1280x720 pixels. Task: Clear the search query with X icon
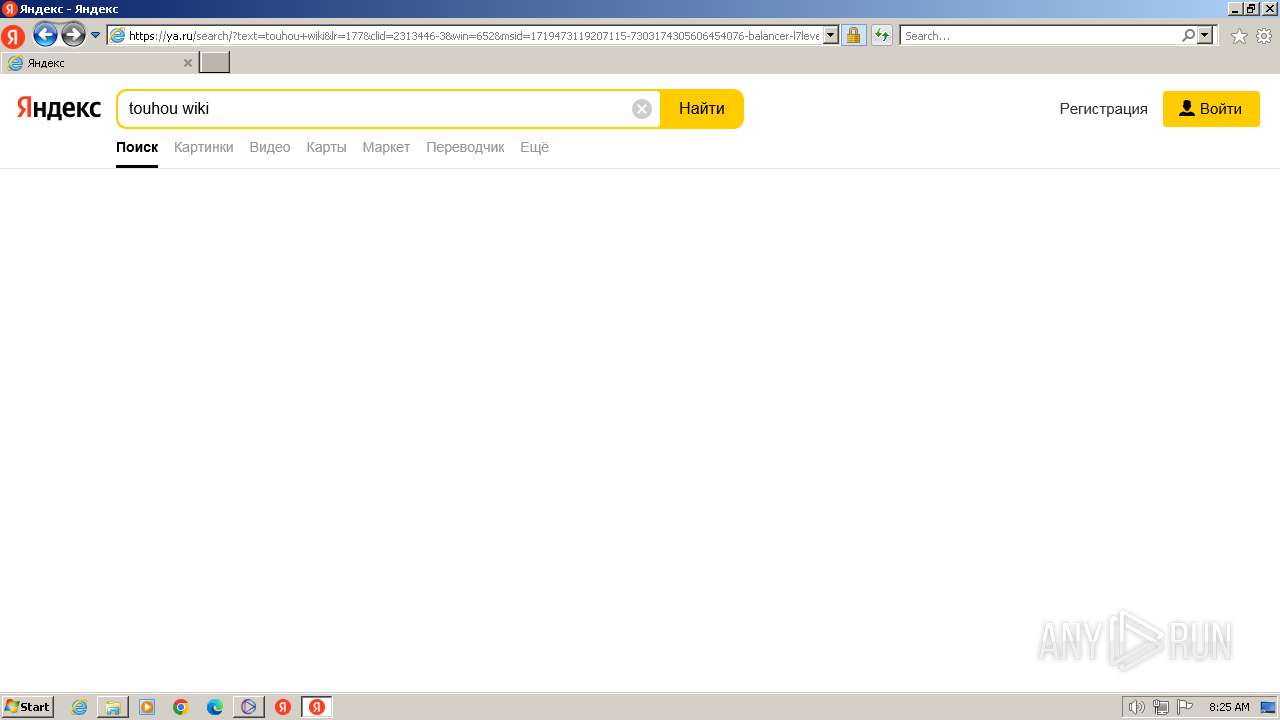coord(642,109)
